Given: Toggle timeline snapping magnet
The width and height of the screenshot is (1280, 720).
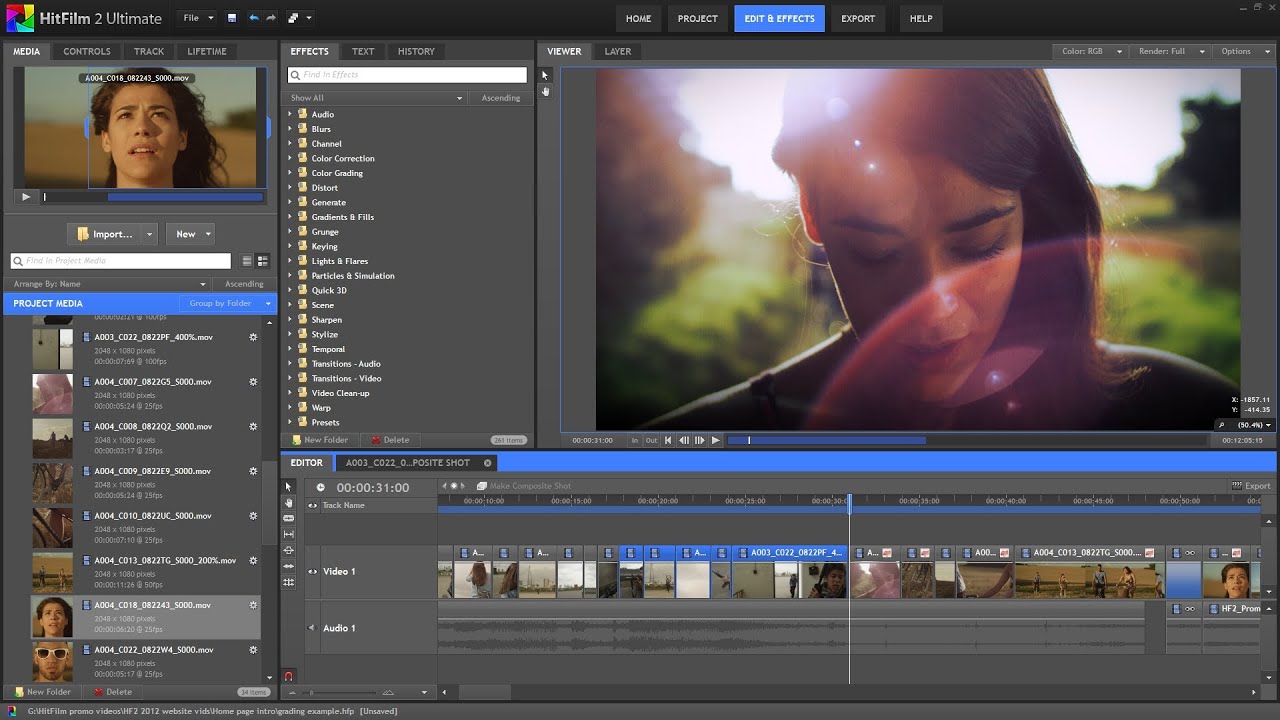Looking at the screenshot, I should tap(289, 676).
